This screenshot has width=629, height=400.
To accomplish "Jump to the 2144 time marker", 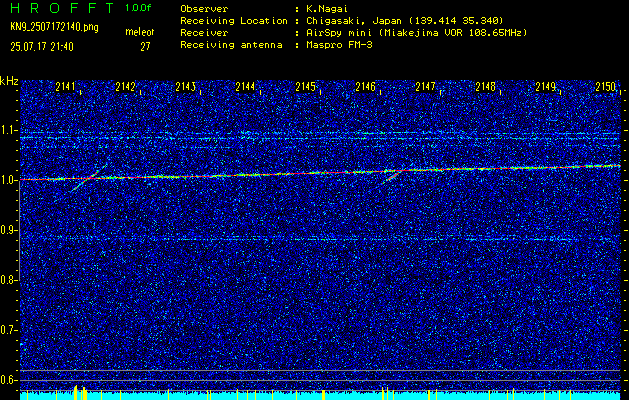I will pyautogui.click(x=245, y=86).
